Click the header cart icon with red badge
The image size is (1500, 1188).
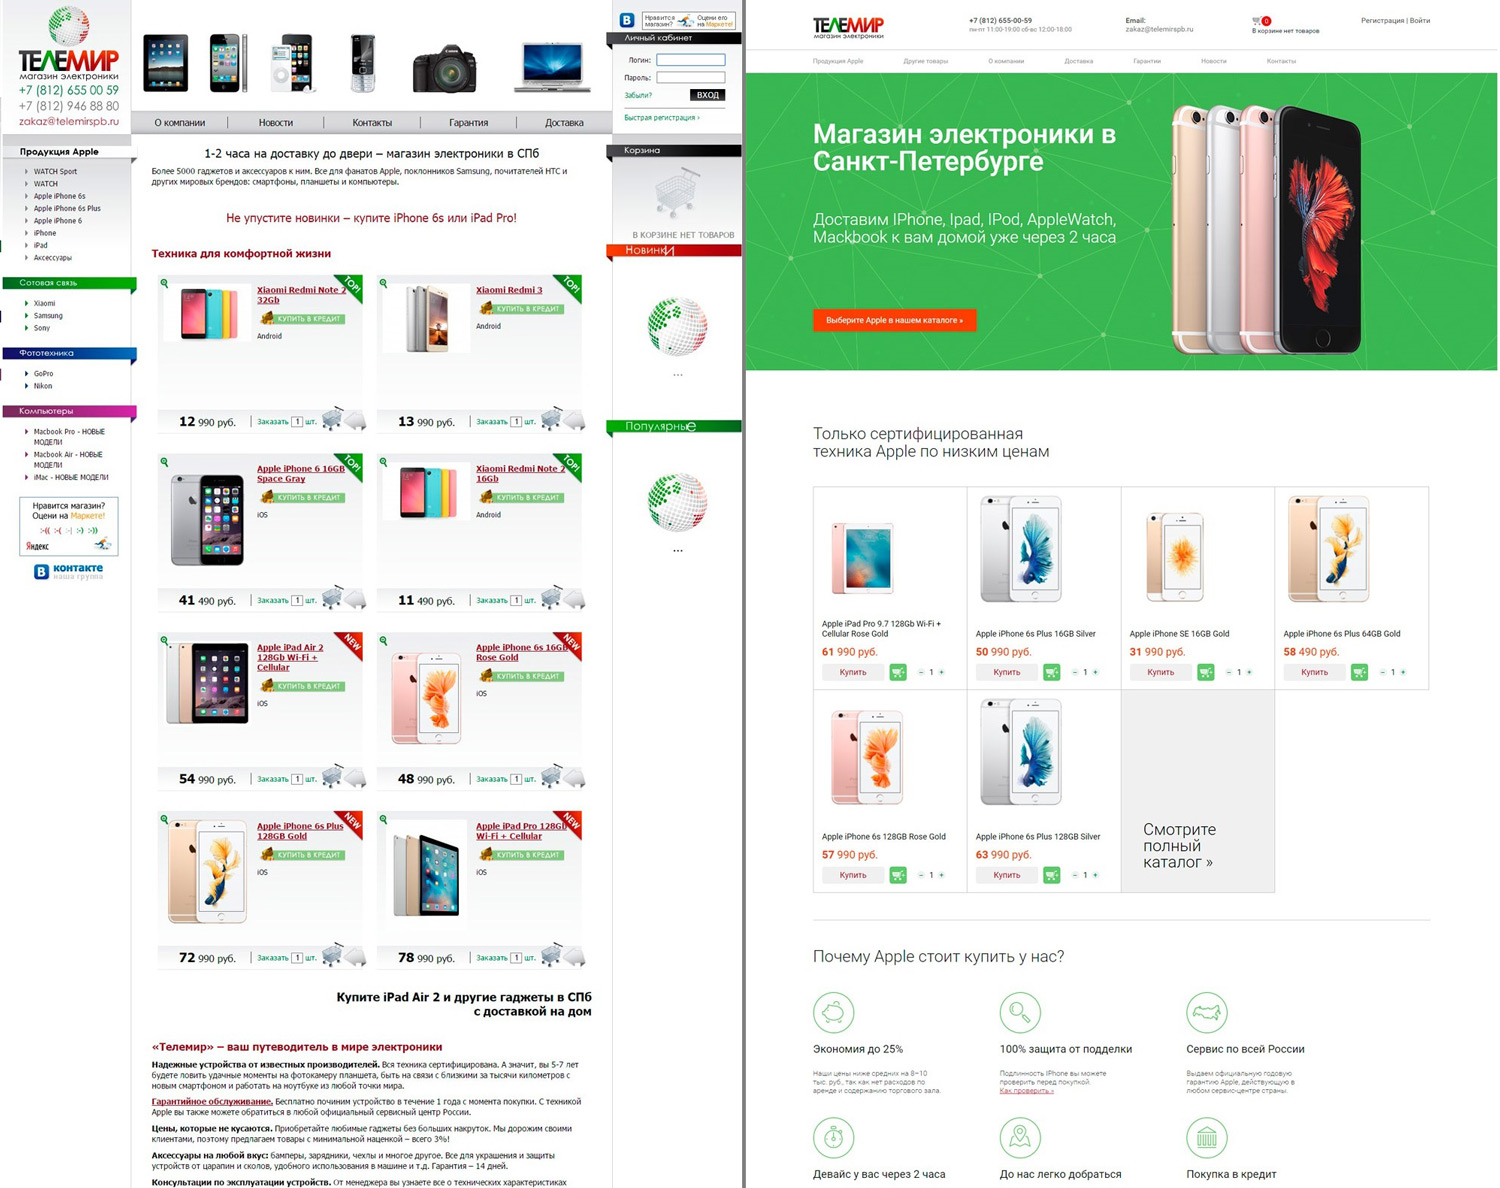coord(1260,21)
